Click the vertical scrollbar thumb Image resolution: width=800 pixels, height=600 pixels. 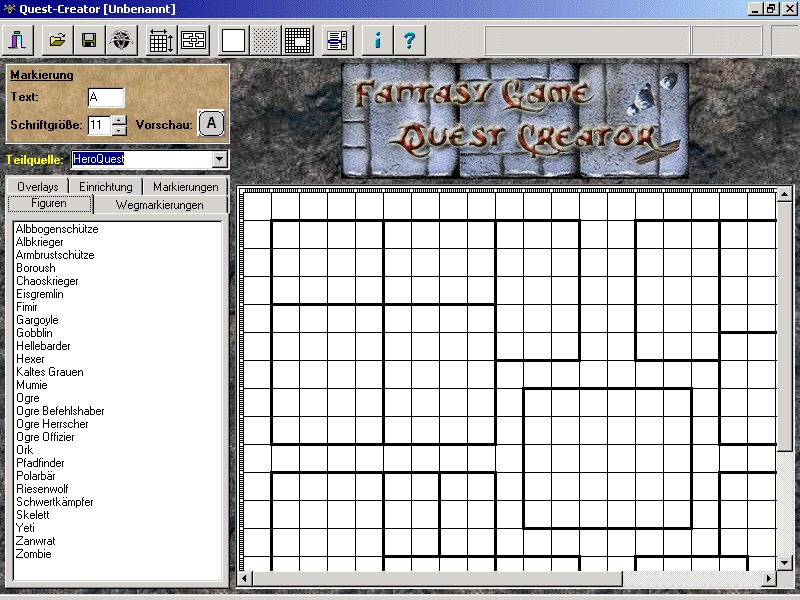785,327
